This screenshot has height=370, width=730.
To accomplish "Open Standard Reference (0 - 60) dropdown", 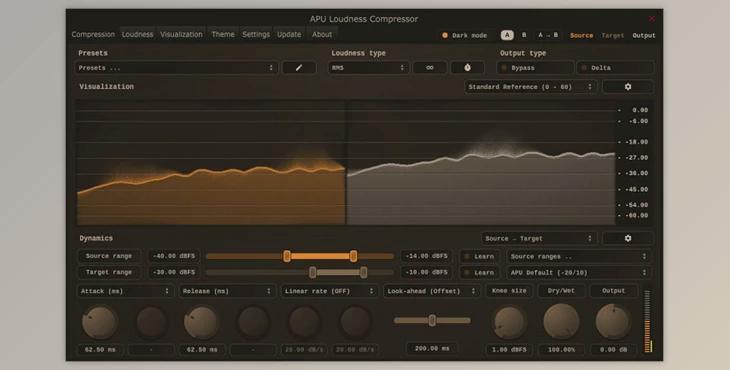I will point(530,87).
